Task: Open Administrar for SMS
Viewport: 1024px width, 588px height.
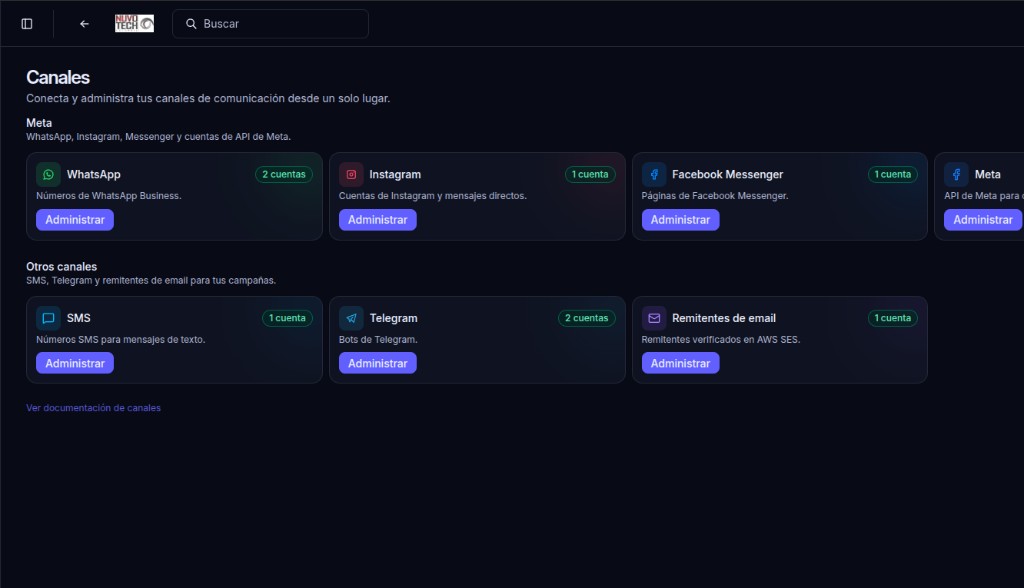Action: [75, 363]
